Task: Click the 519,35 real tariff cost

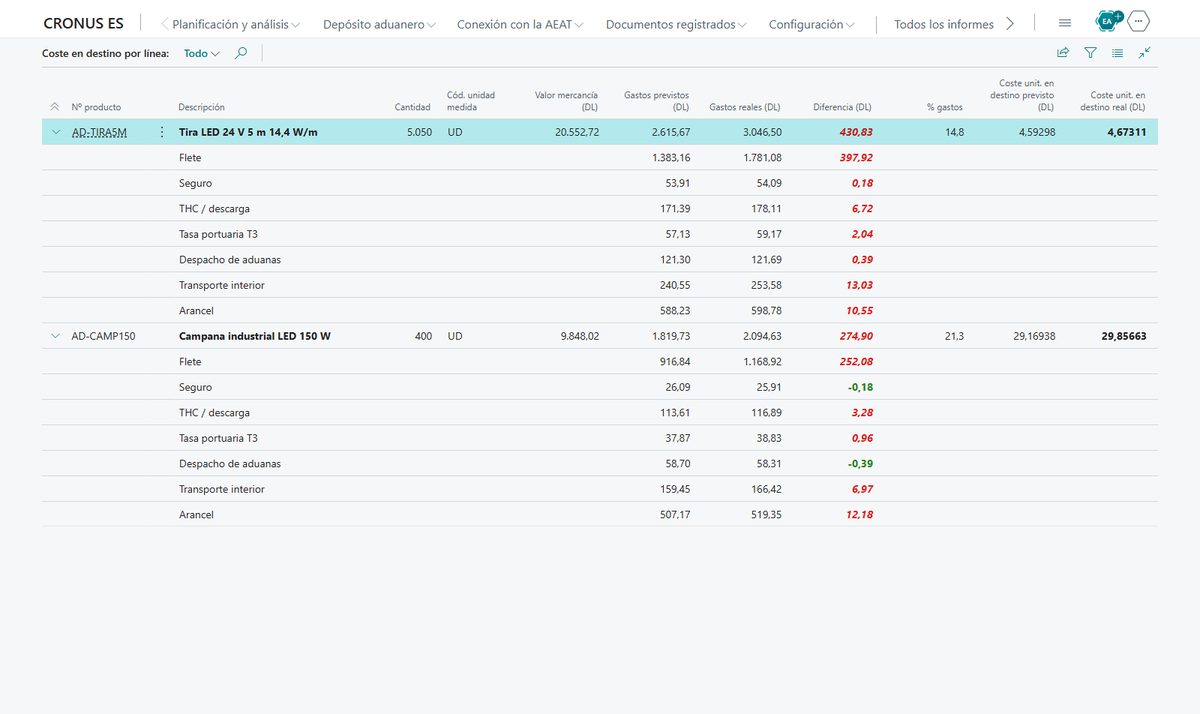Action: (x=764, y=515)
